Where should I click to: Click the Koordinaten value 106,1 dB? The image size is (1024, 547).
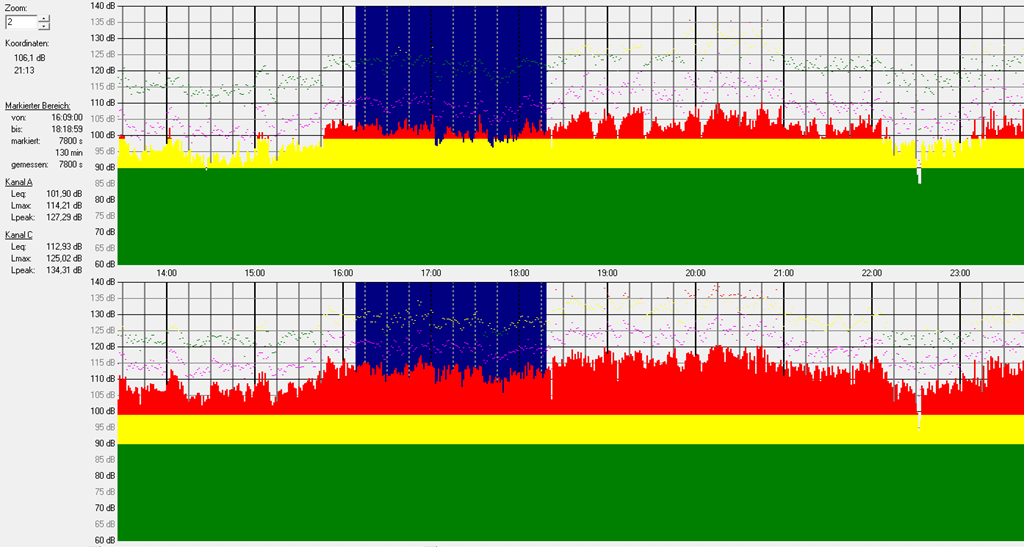tap(30, 58)
